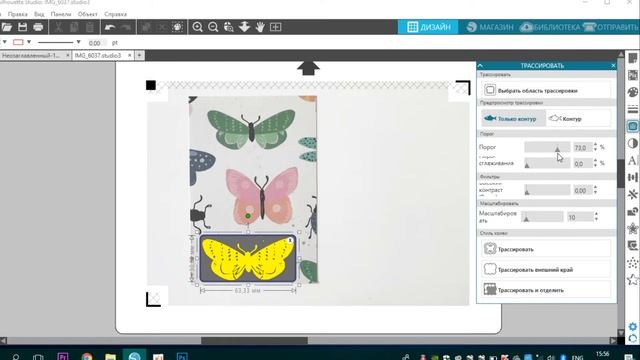Open the Trace panel icon in the right sidebar
This screenshot has width=640, height=360.
(633, 126)
